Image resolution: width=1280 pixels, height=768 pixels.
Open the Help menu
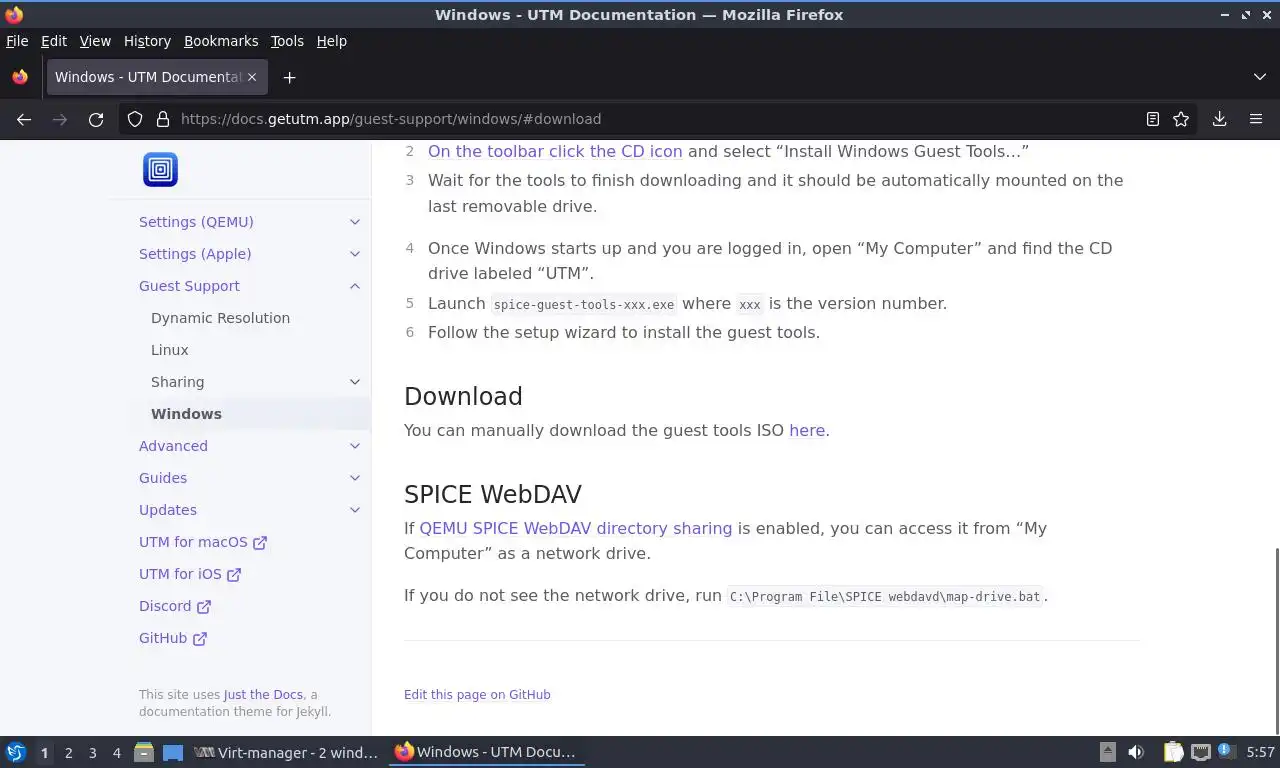point(332,41)
